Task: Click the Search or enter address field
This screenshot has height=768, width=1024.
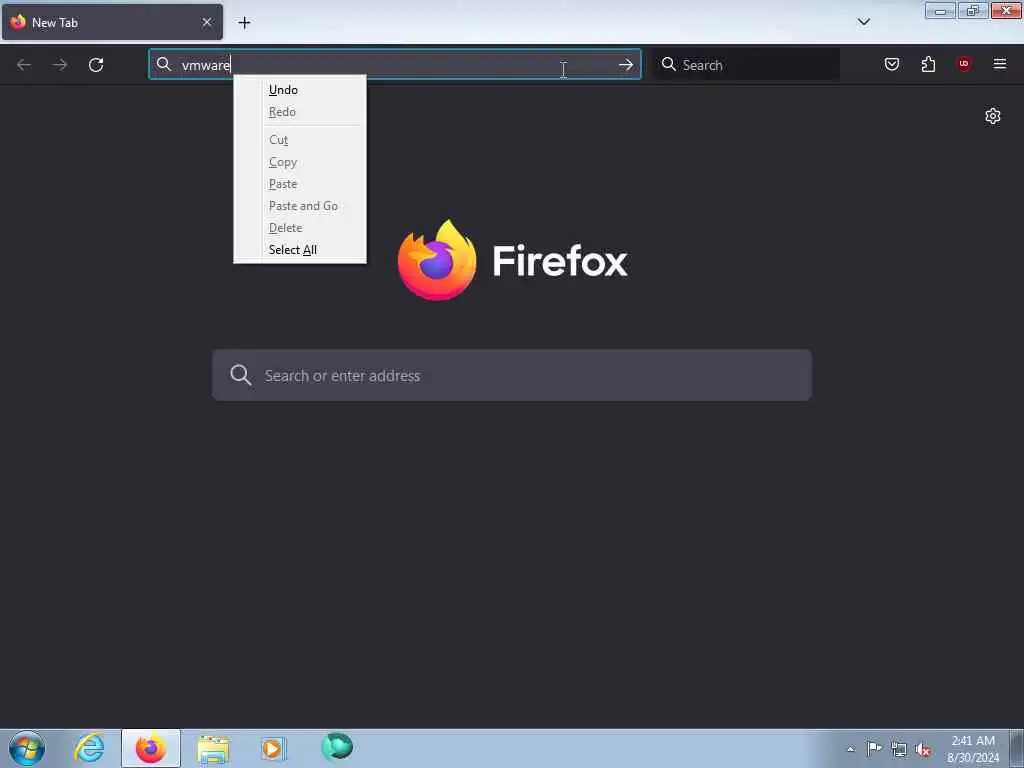Action: click(x=512, y=376)
